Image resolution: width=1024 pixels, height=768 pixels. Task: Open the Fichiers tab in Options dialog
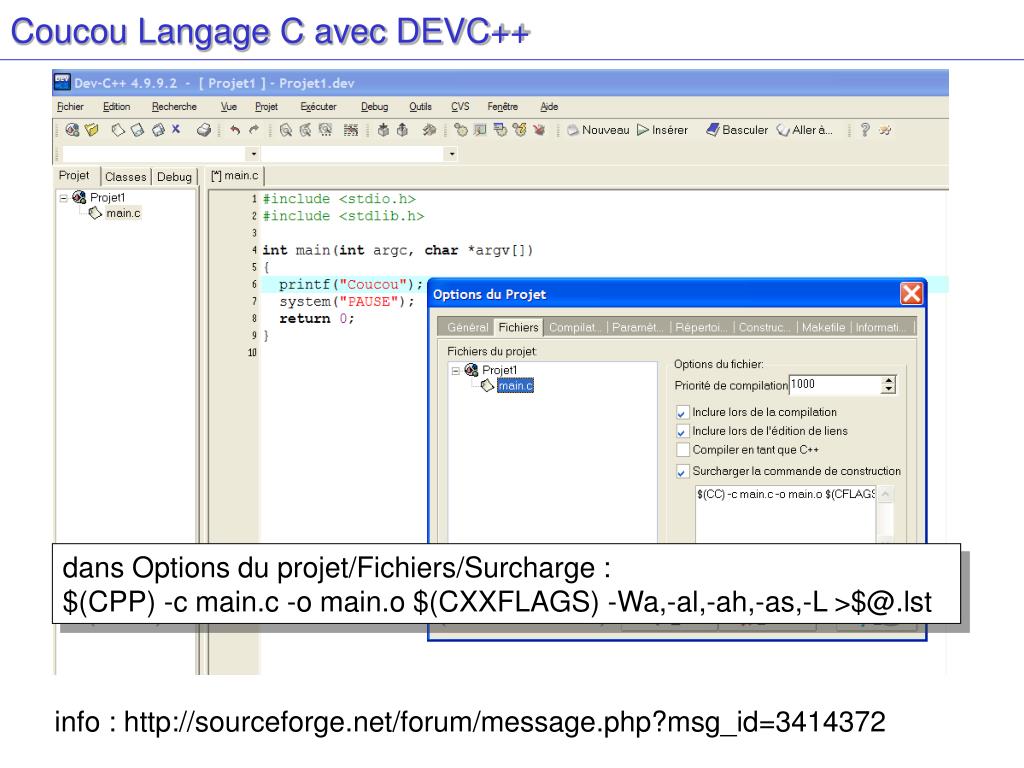click(519, 327)
